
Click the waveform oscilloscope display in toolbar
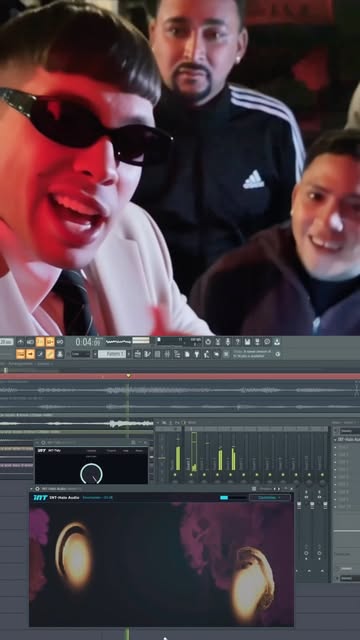tap(118, 341)
